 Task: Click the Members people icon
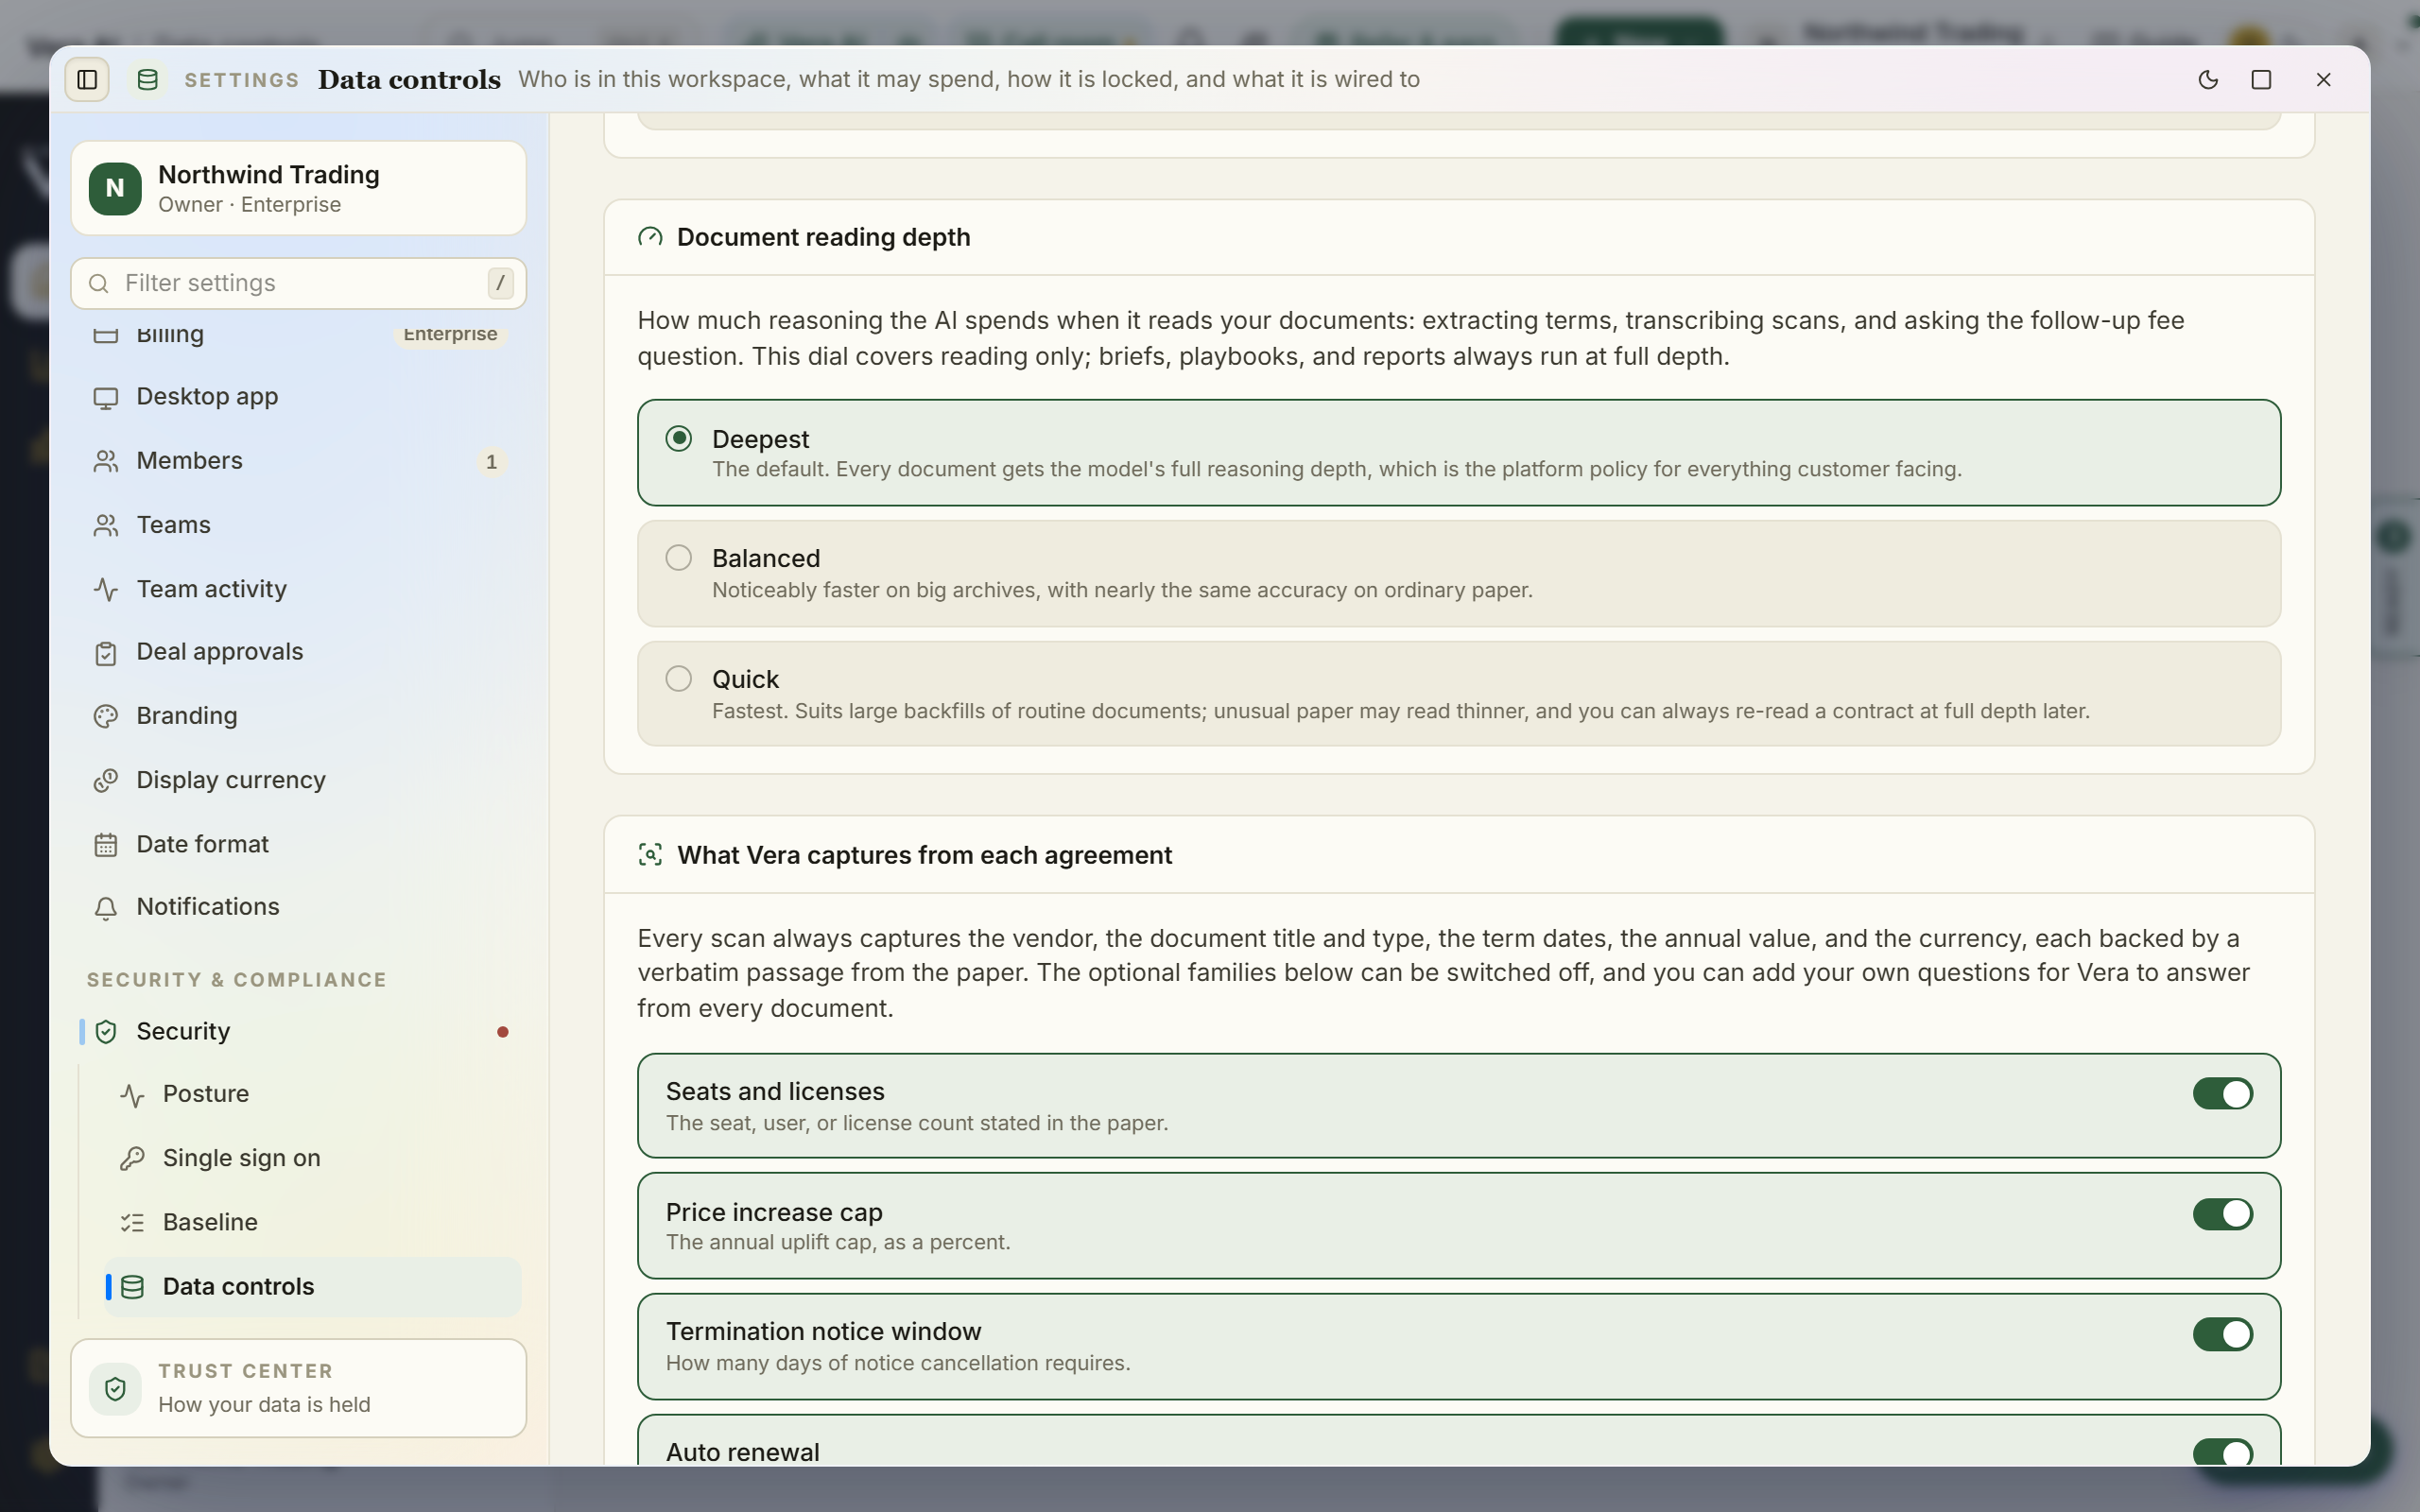coord(106,461)
